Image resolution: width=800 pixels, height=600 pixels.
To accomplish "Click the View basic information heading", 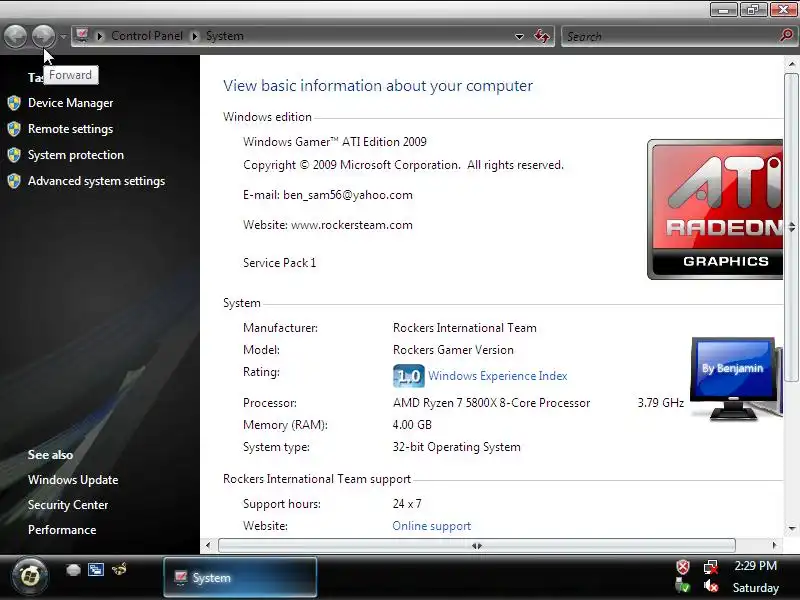I will (378, 86).
